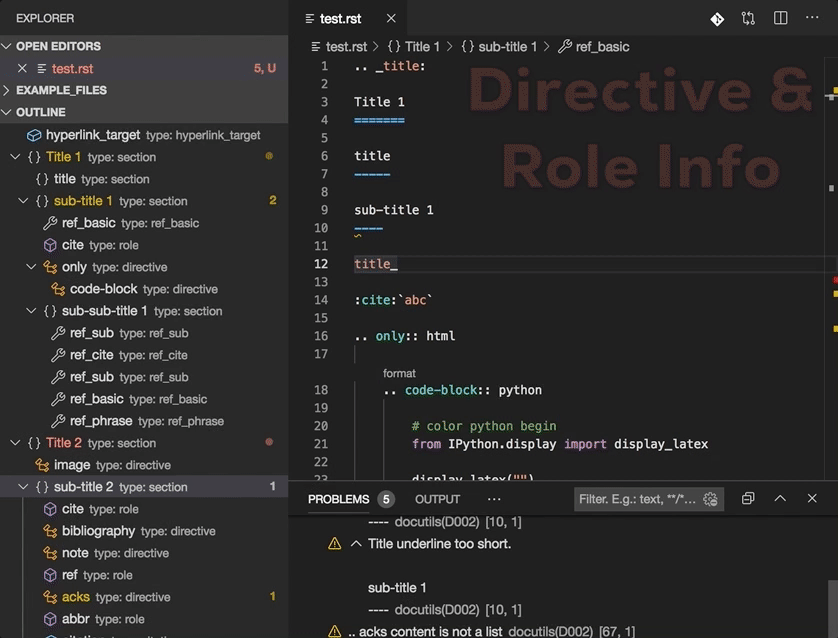Click the directive icon beside note
This screenshot has width=838, height=638.
point(50,553)
